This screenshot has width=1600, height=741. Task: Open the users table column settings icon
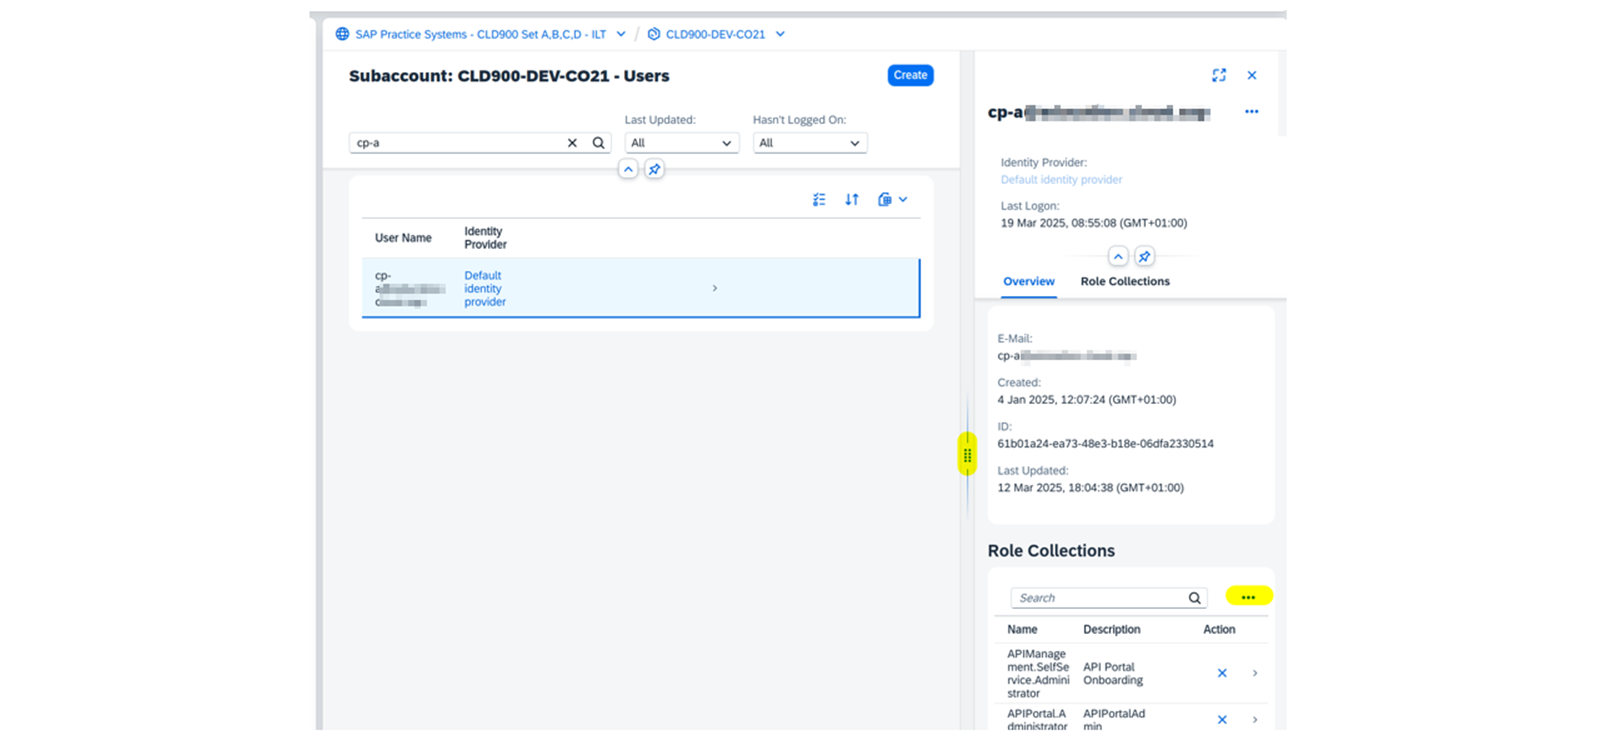819,200
